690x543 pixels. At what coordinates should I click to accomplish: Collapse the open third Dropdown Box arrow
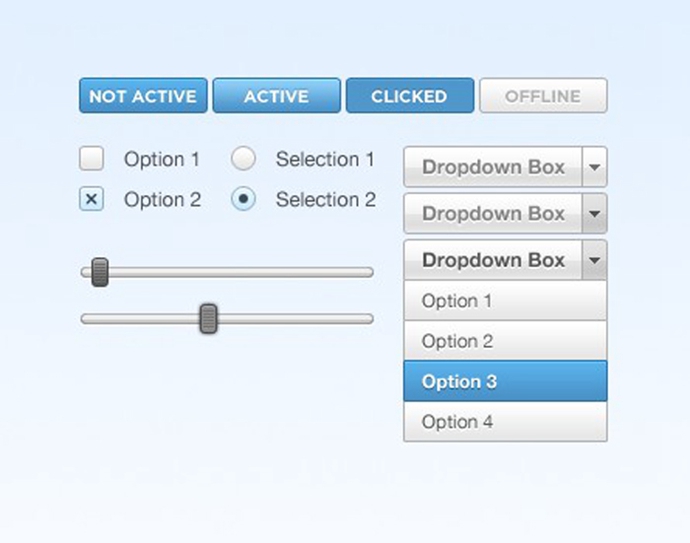point(594,260)
